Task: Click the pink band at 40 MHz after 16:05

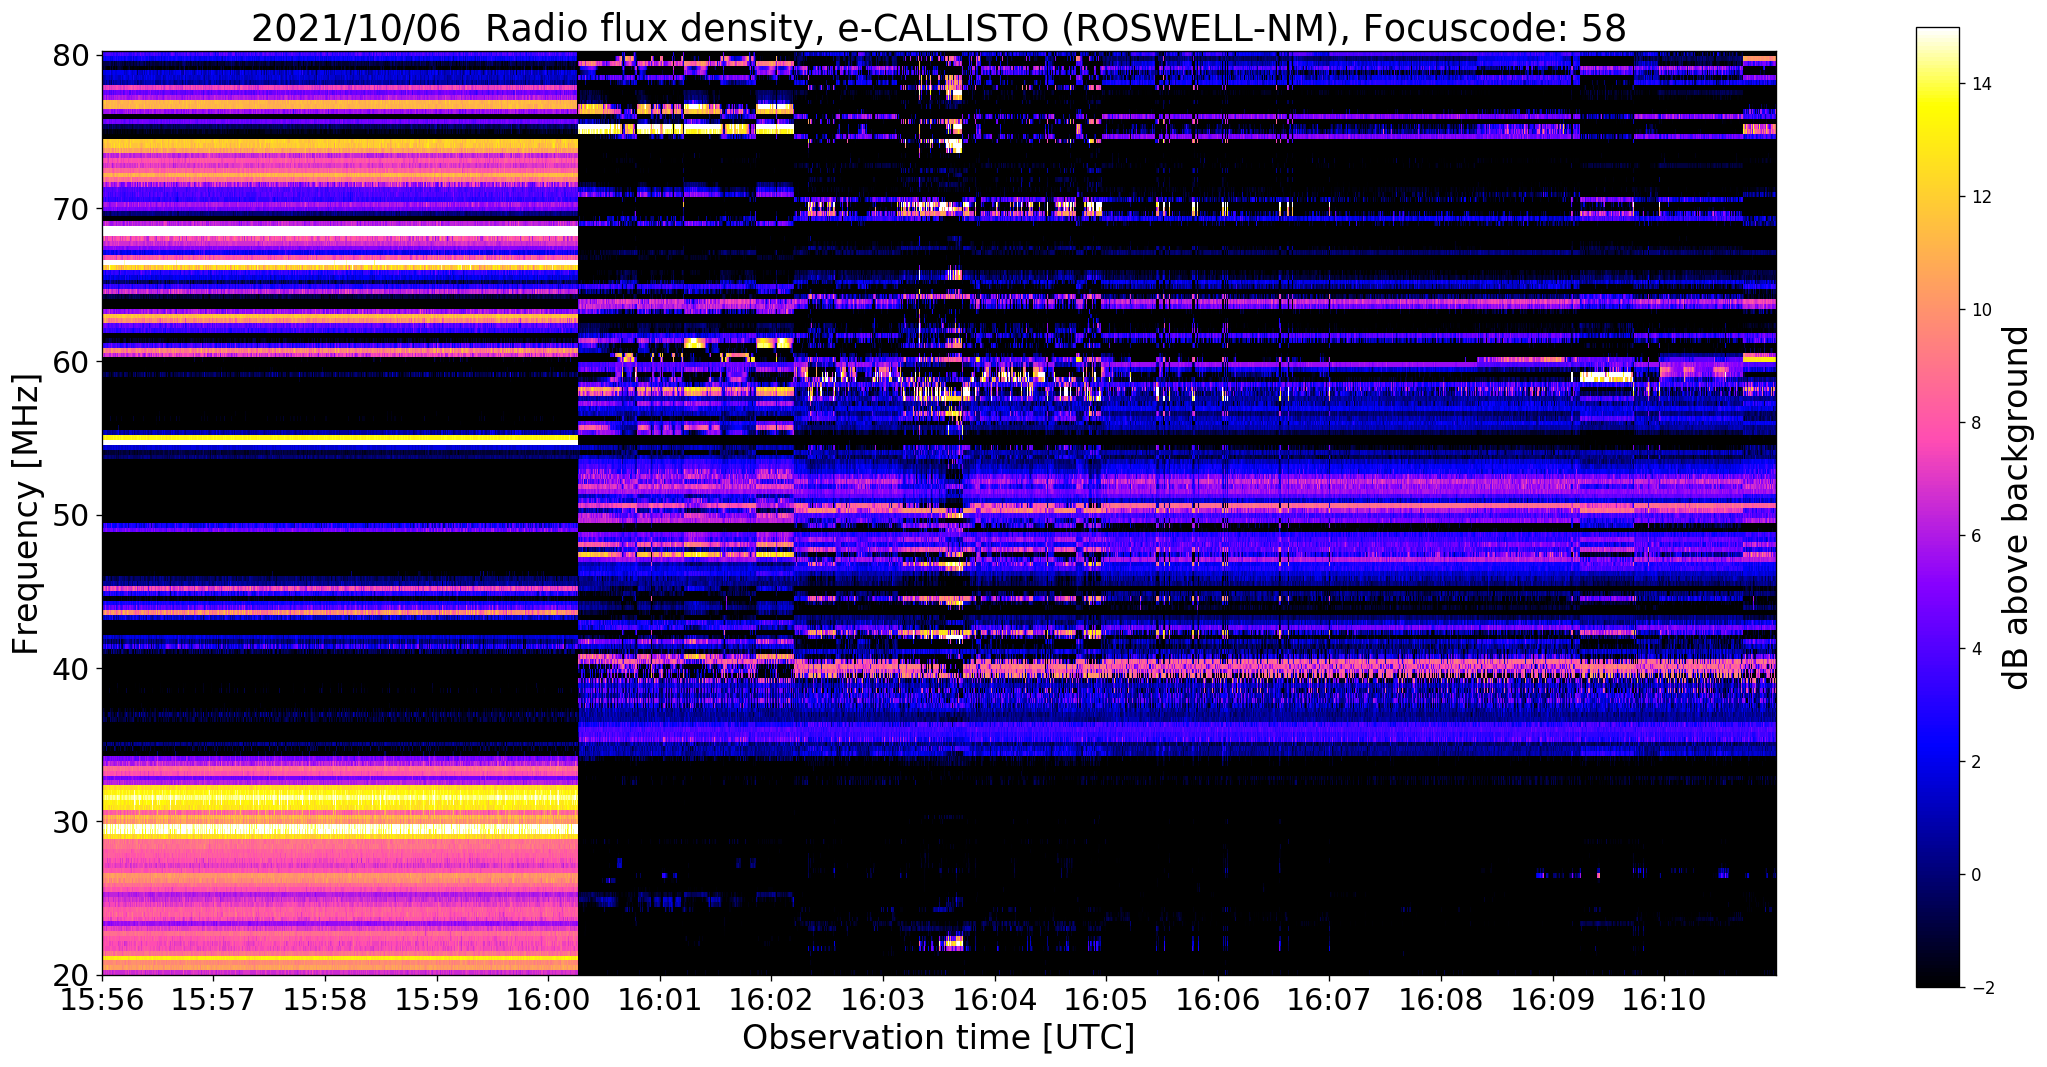Action: coord(1440,664)
